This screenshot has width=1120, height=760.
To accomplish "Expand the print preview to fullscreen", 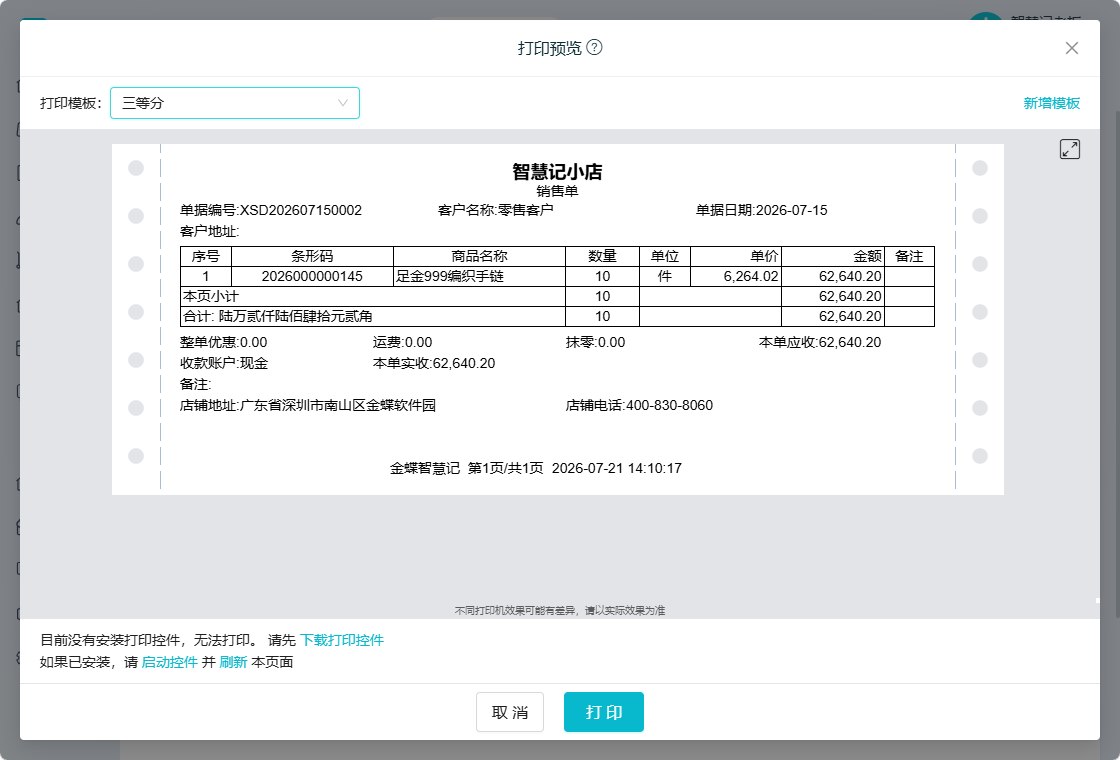I will pyautogui.click(x=1069, y=149).
